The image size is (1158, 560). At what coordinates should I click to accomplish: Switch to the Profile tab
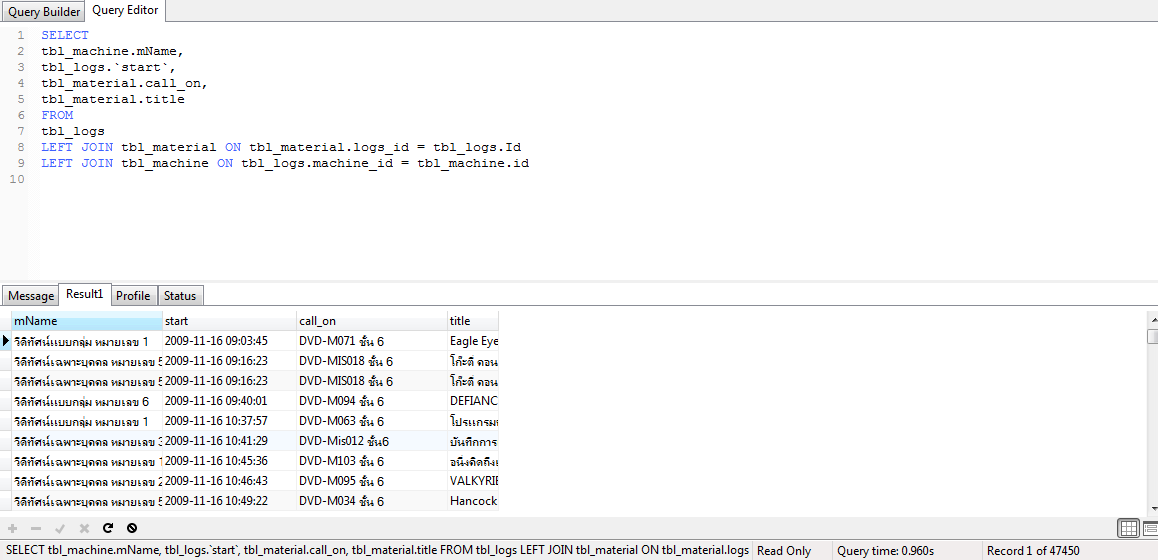coord(133,296)
